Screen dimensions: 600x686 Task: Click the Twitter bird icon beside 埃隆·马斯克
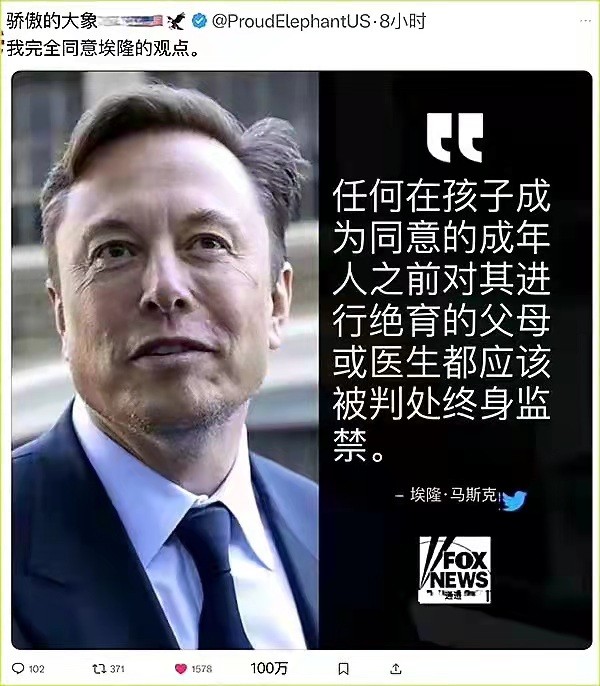[514, 500]
